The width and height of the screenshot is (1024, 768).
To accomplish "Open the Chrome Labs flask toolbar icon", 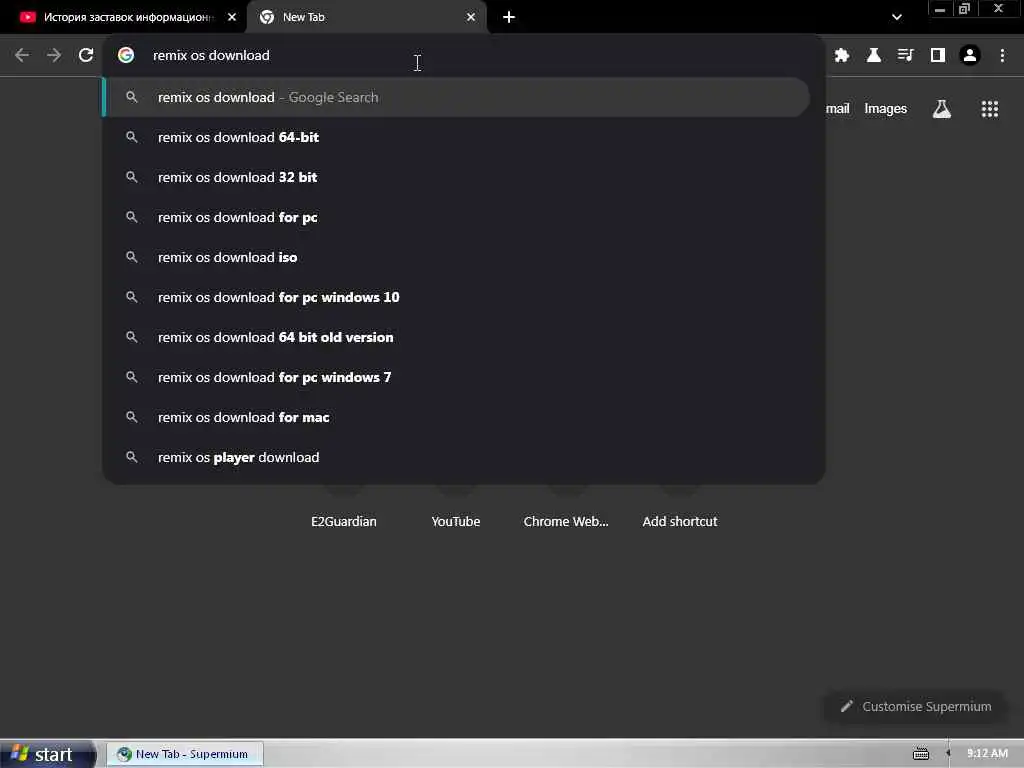I will coord(874,56).
